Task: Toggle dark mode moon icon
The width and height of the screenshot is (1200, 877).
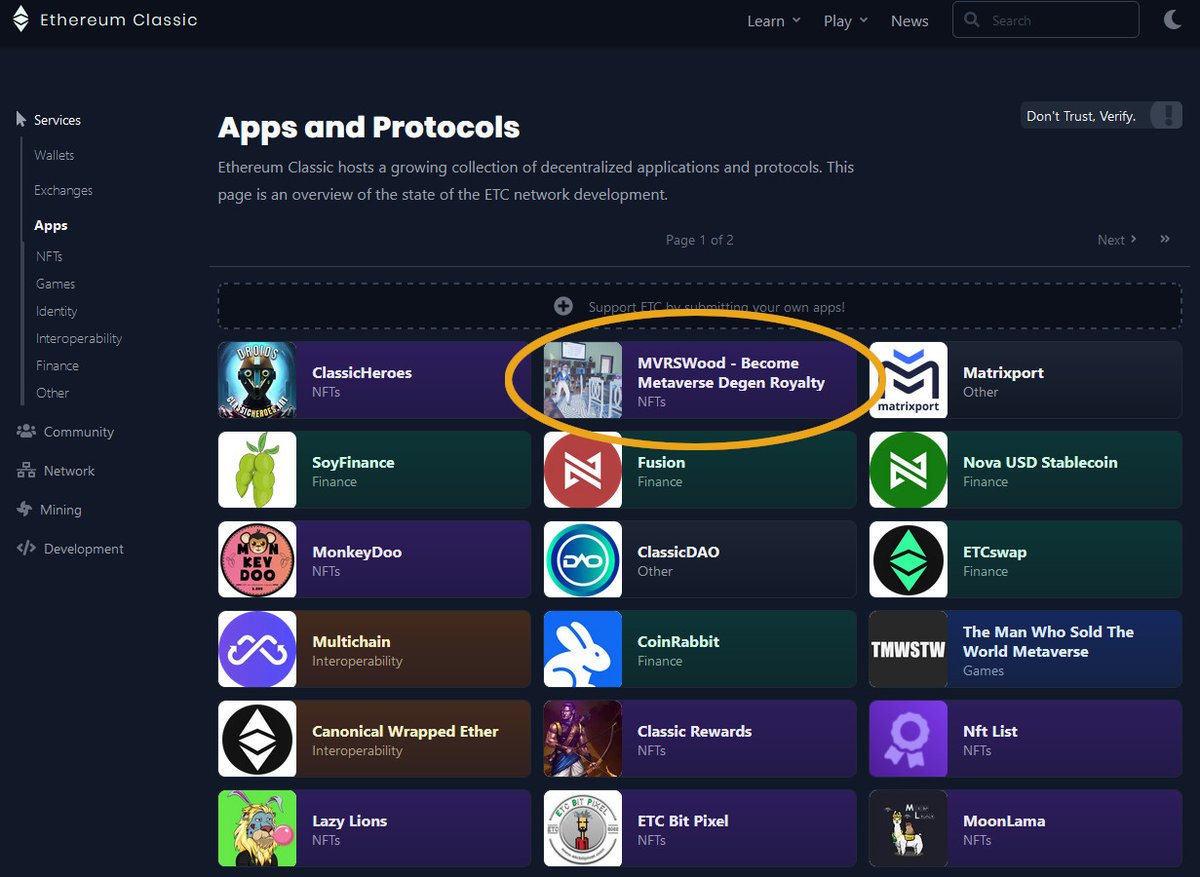Action: tap(1172, 20)
